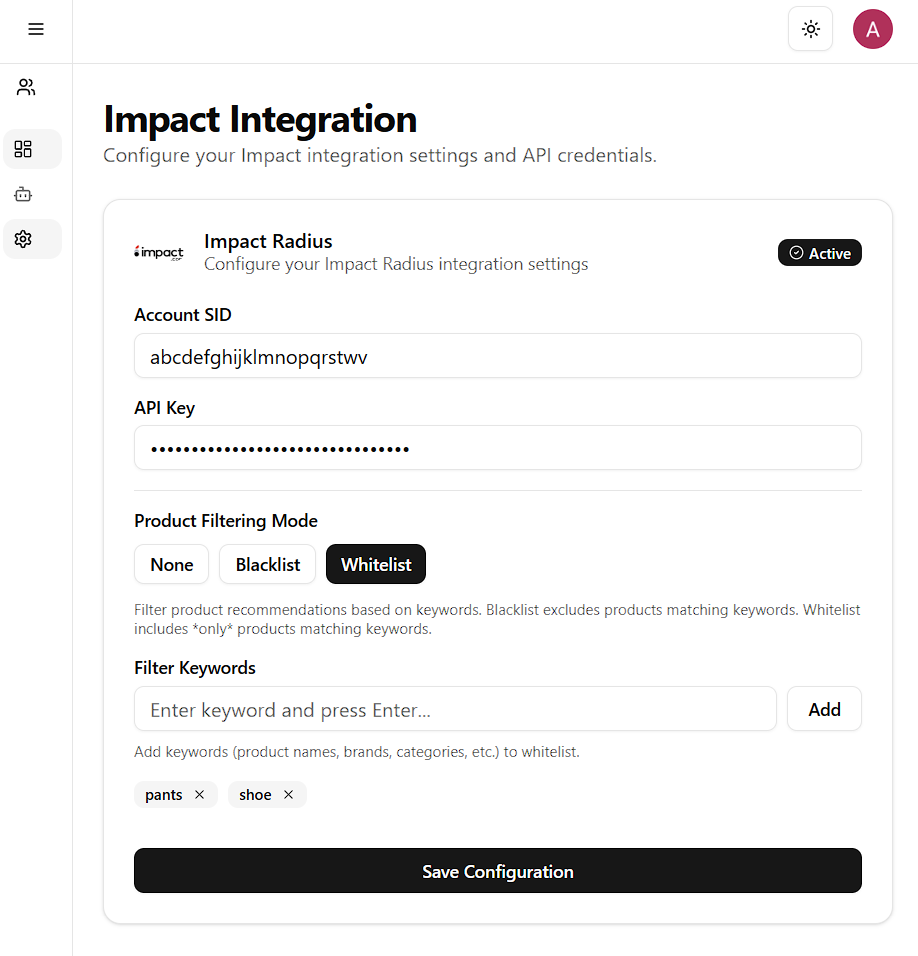Save Configuration for Impact integration
The height and width of the screenshot is (956, 918).
tap(497, 871)
